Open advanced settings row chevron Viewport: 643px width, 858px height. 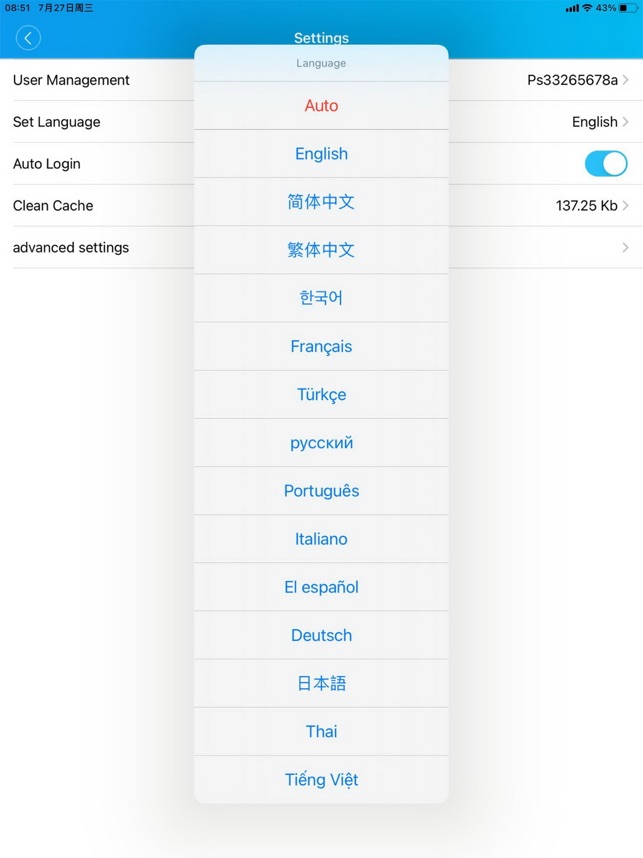[x=625, y=248]
